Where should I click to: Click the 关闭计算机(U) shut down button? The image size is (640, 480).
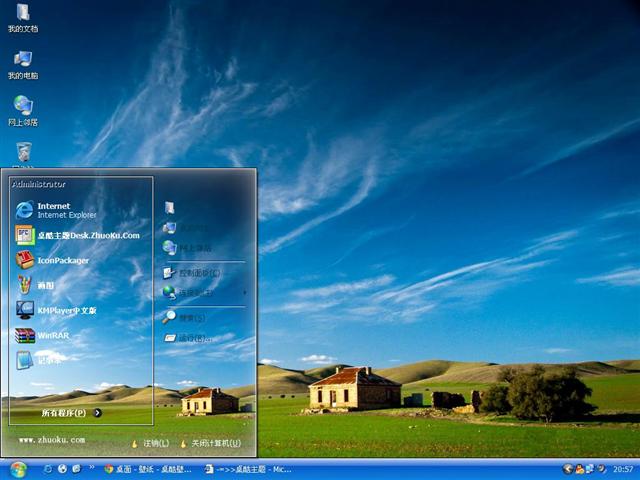(211, 444)
